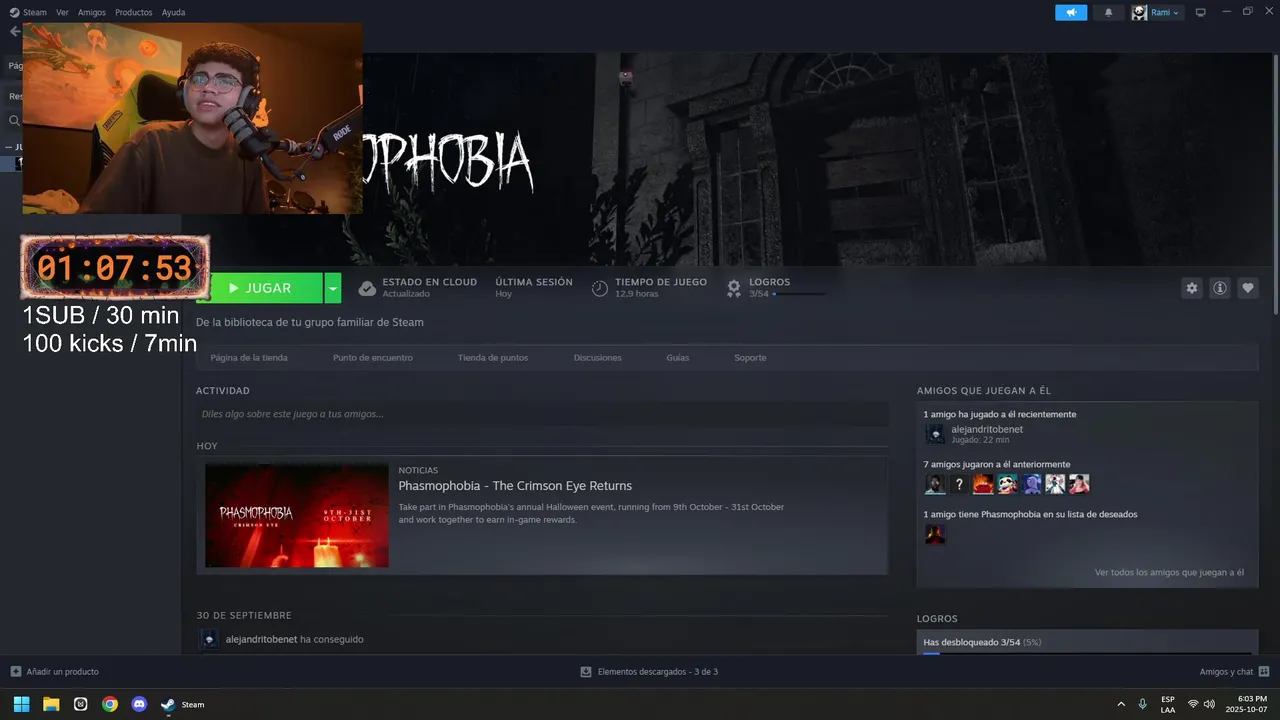
Task: Click the wishlist friend's avatar
Action: click(x=935, y=534)
